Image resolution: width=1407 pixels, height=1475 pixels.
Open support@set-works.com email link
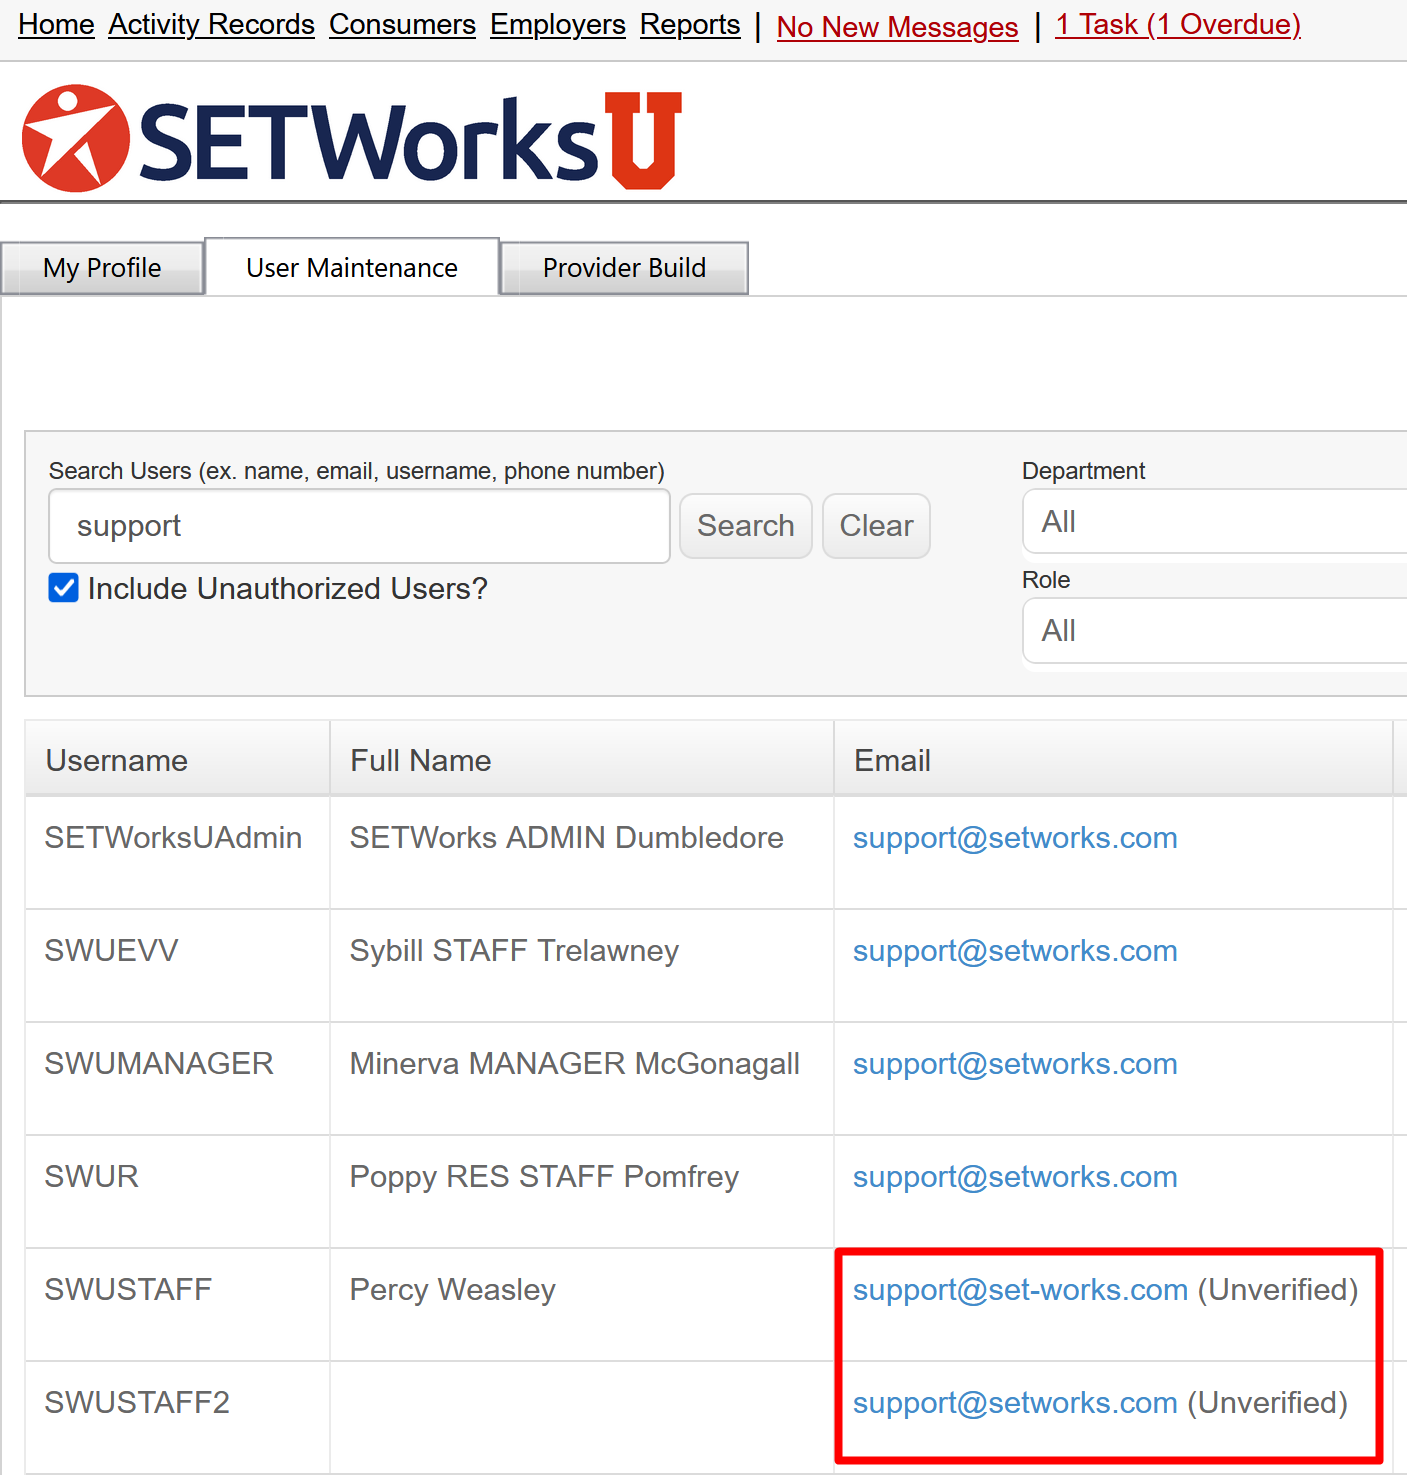point(1020,1290)
